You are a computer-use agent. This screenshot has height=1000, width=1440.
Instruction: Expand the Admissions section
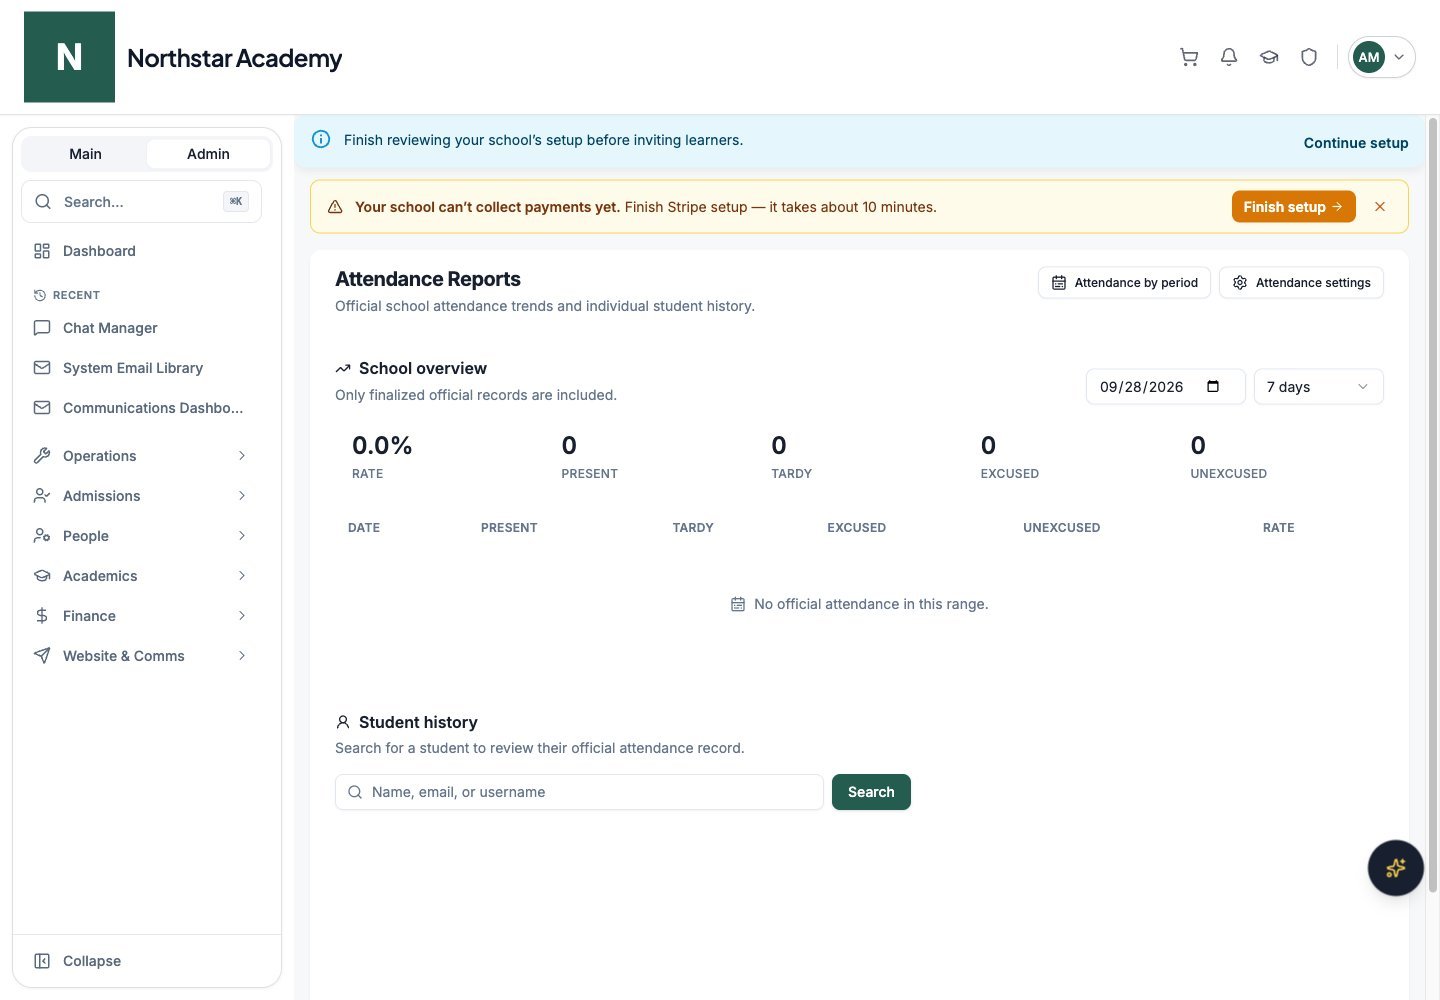click(141, 496)
